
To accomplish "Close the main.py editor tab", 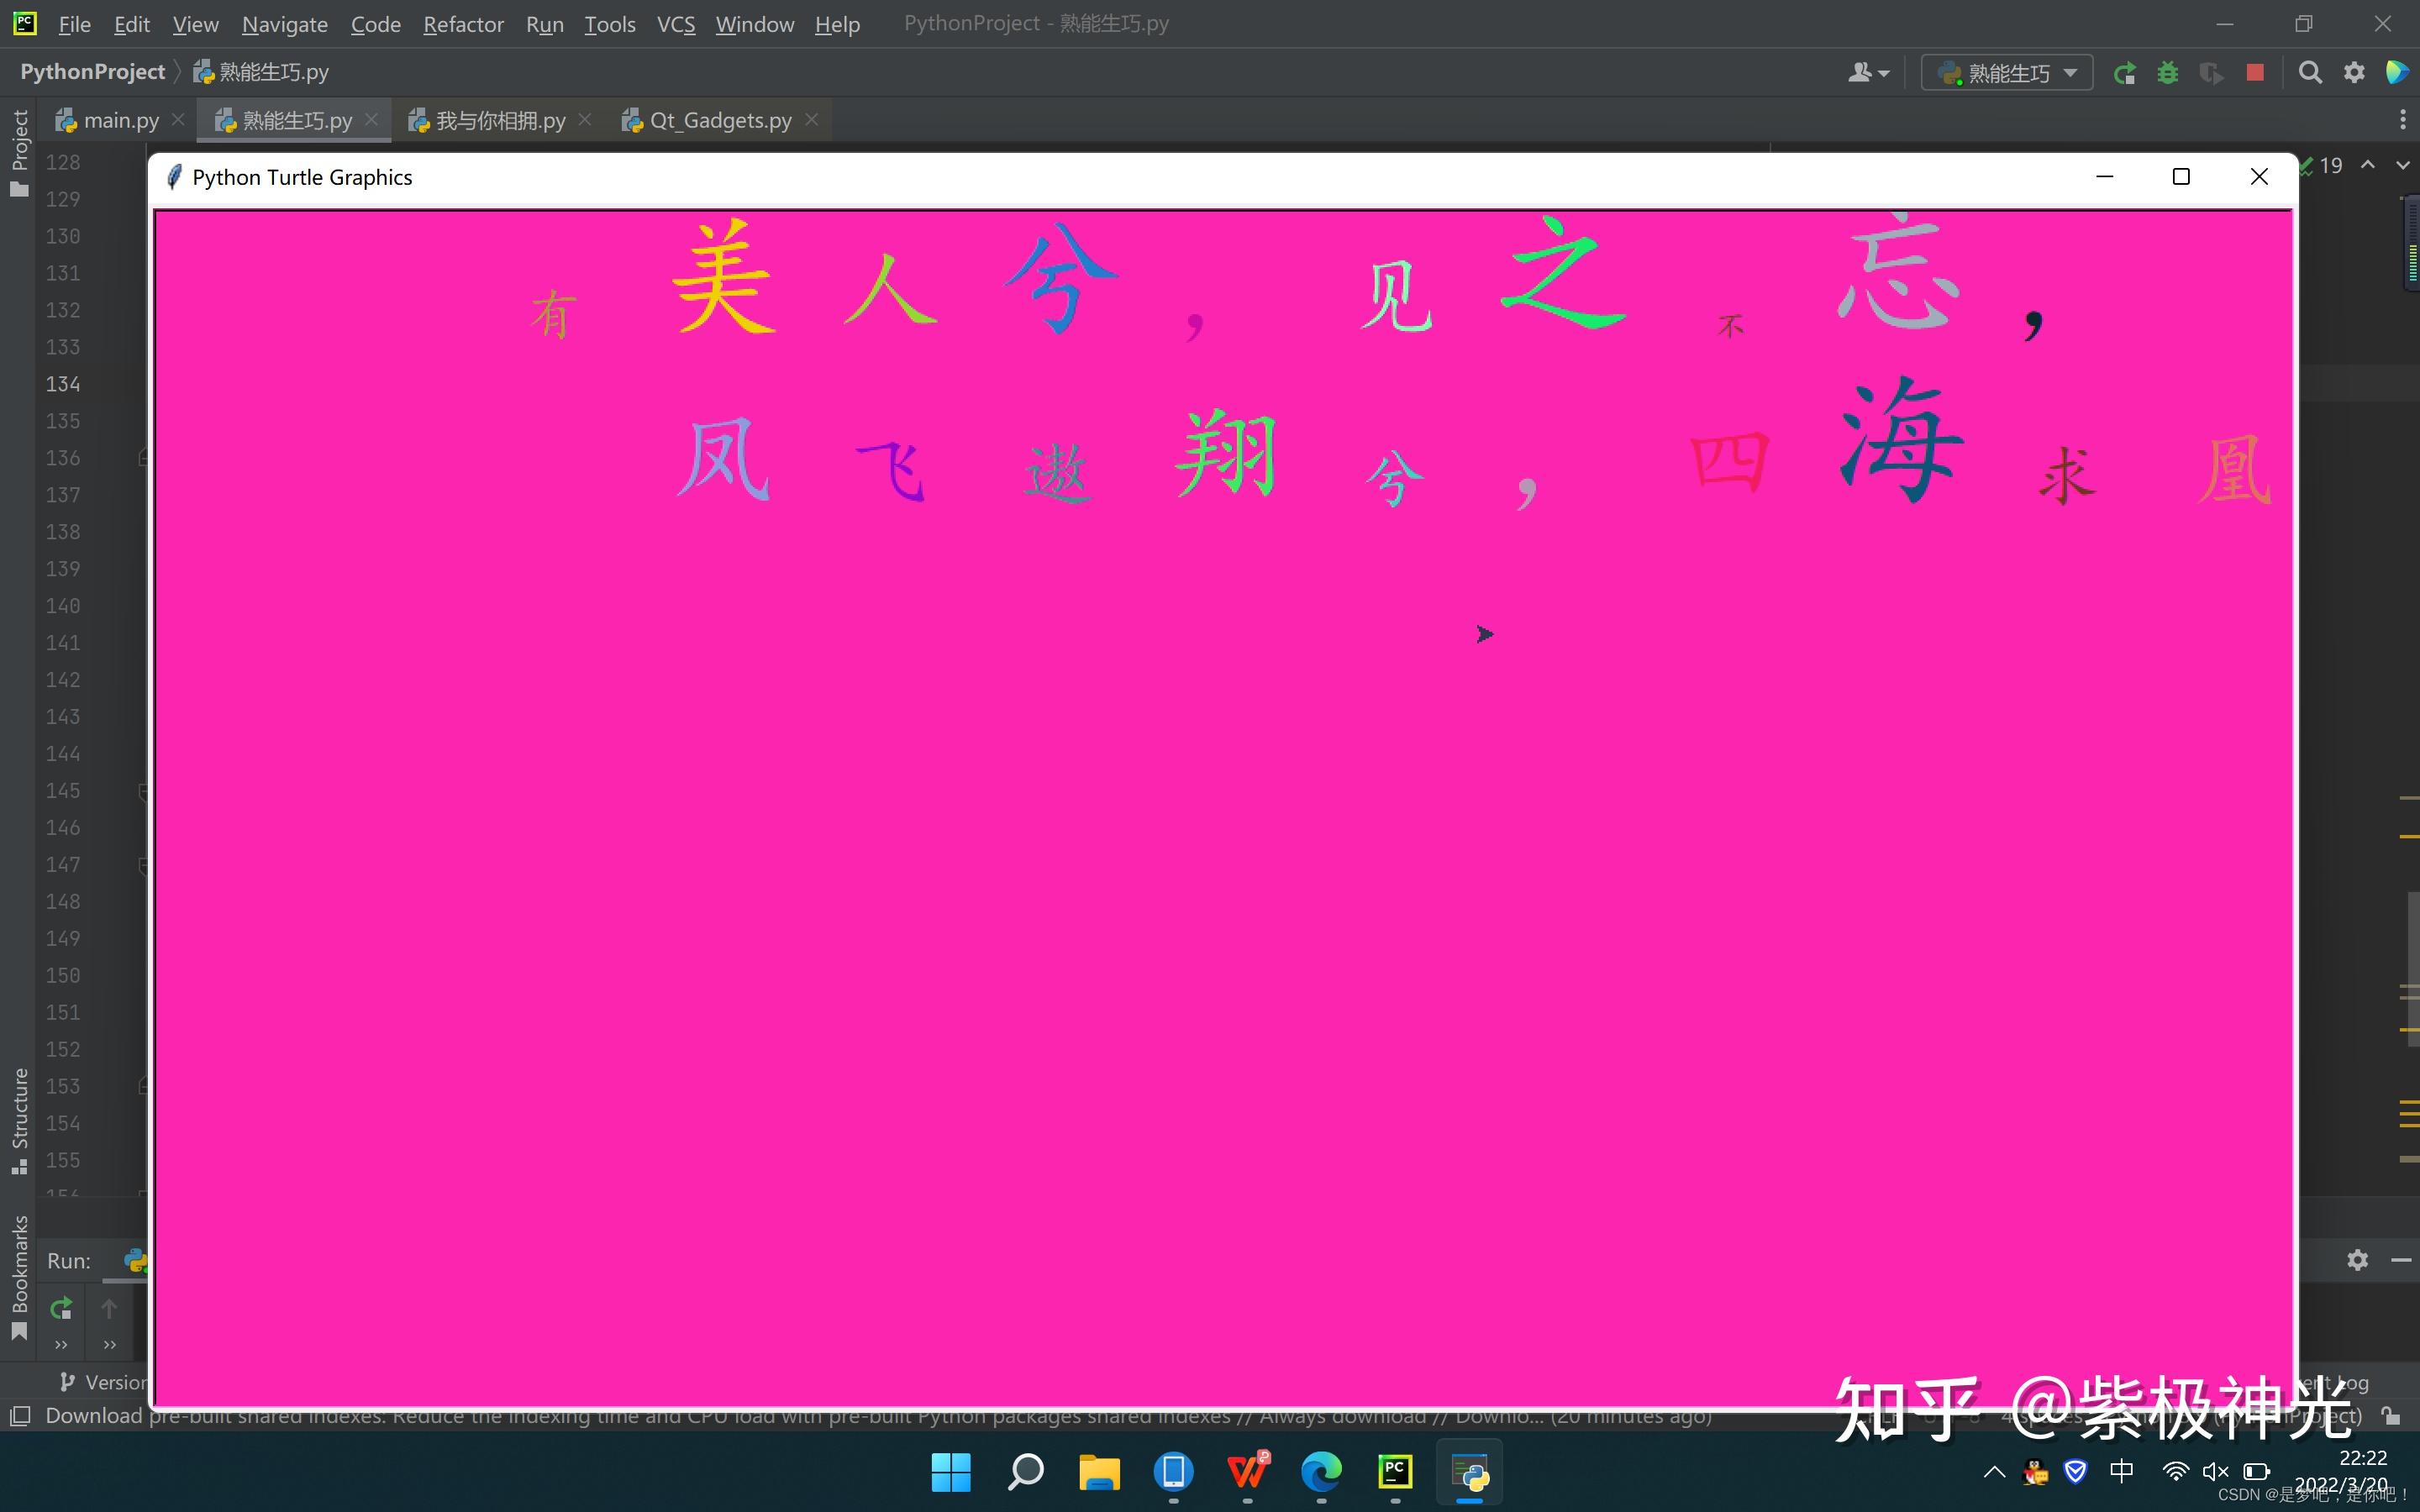I will (x=178, y=120).
